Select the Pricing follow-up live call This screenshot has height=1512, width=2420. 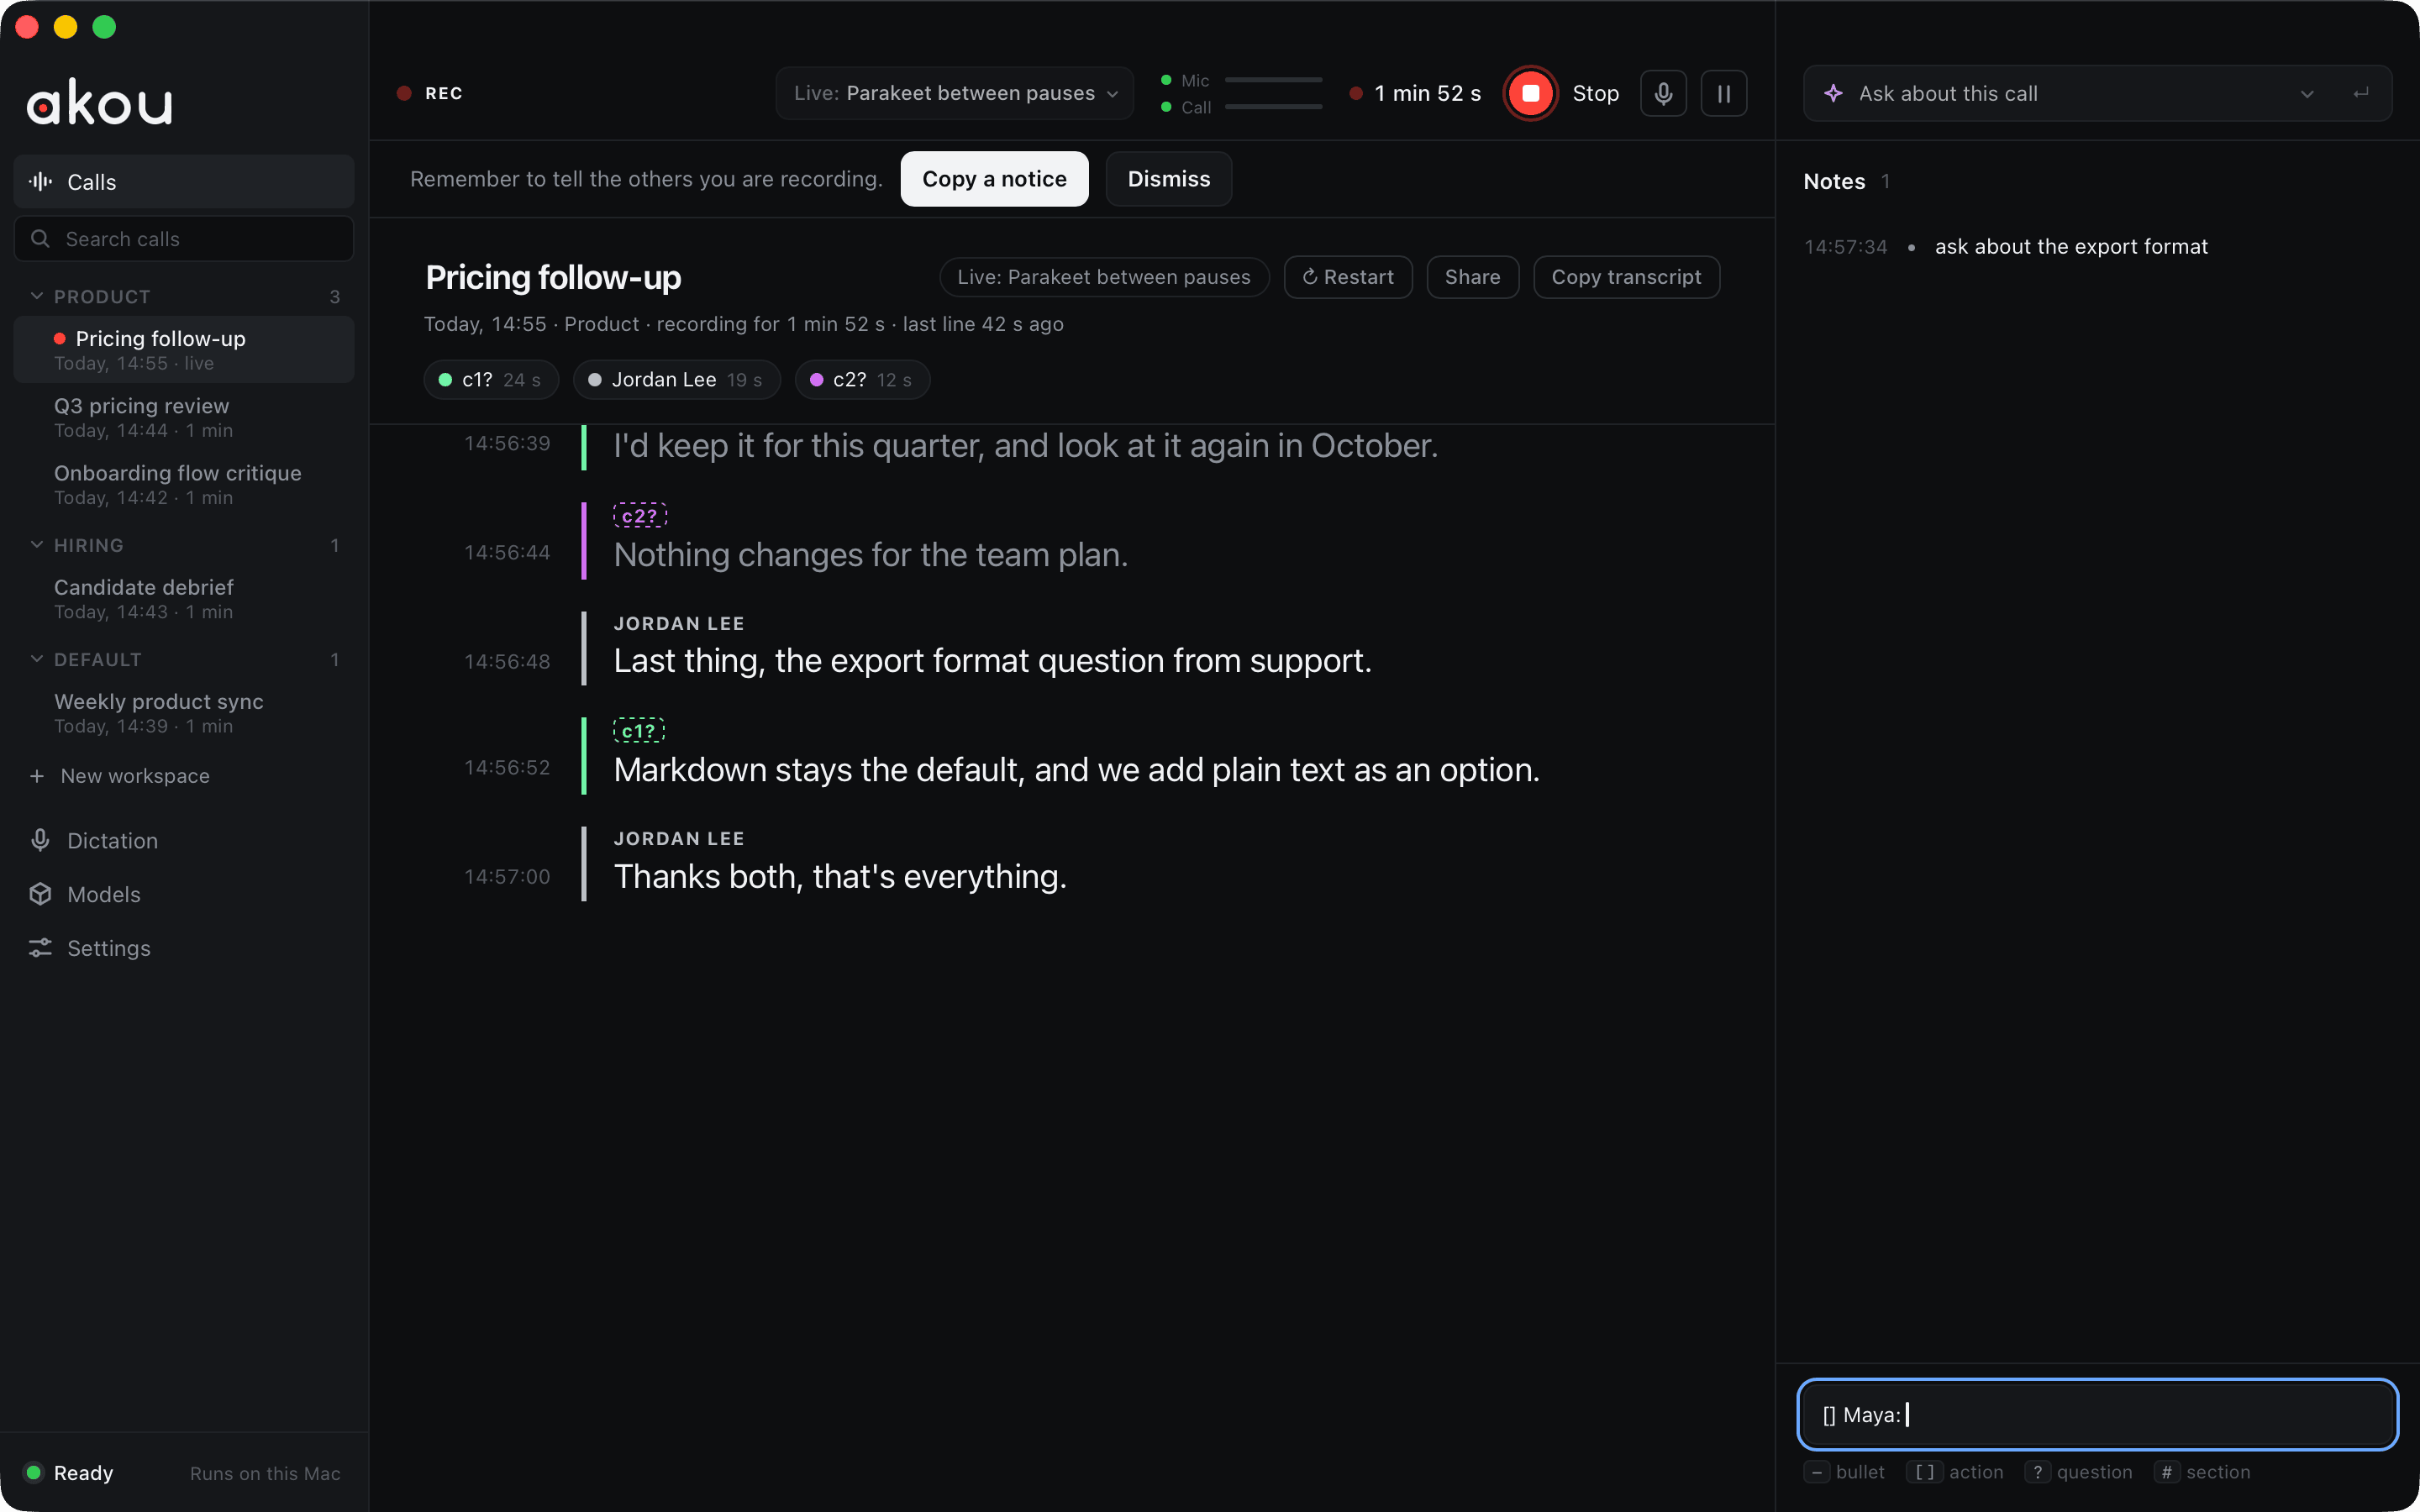coord(184,350)
